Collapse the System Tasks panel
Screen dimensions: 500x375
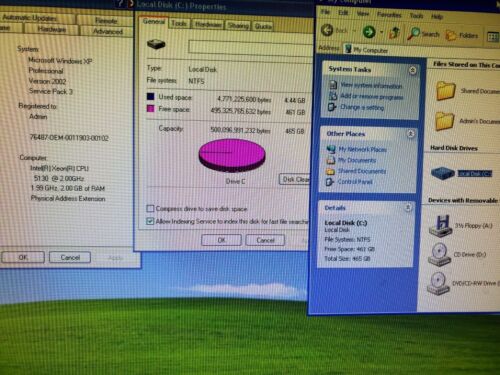tap(413, 70)
